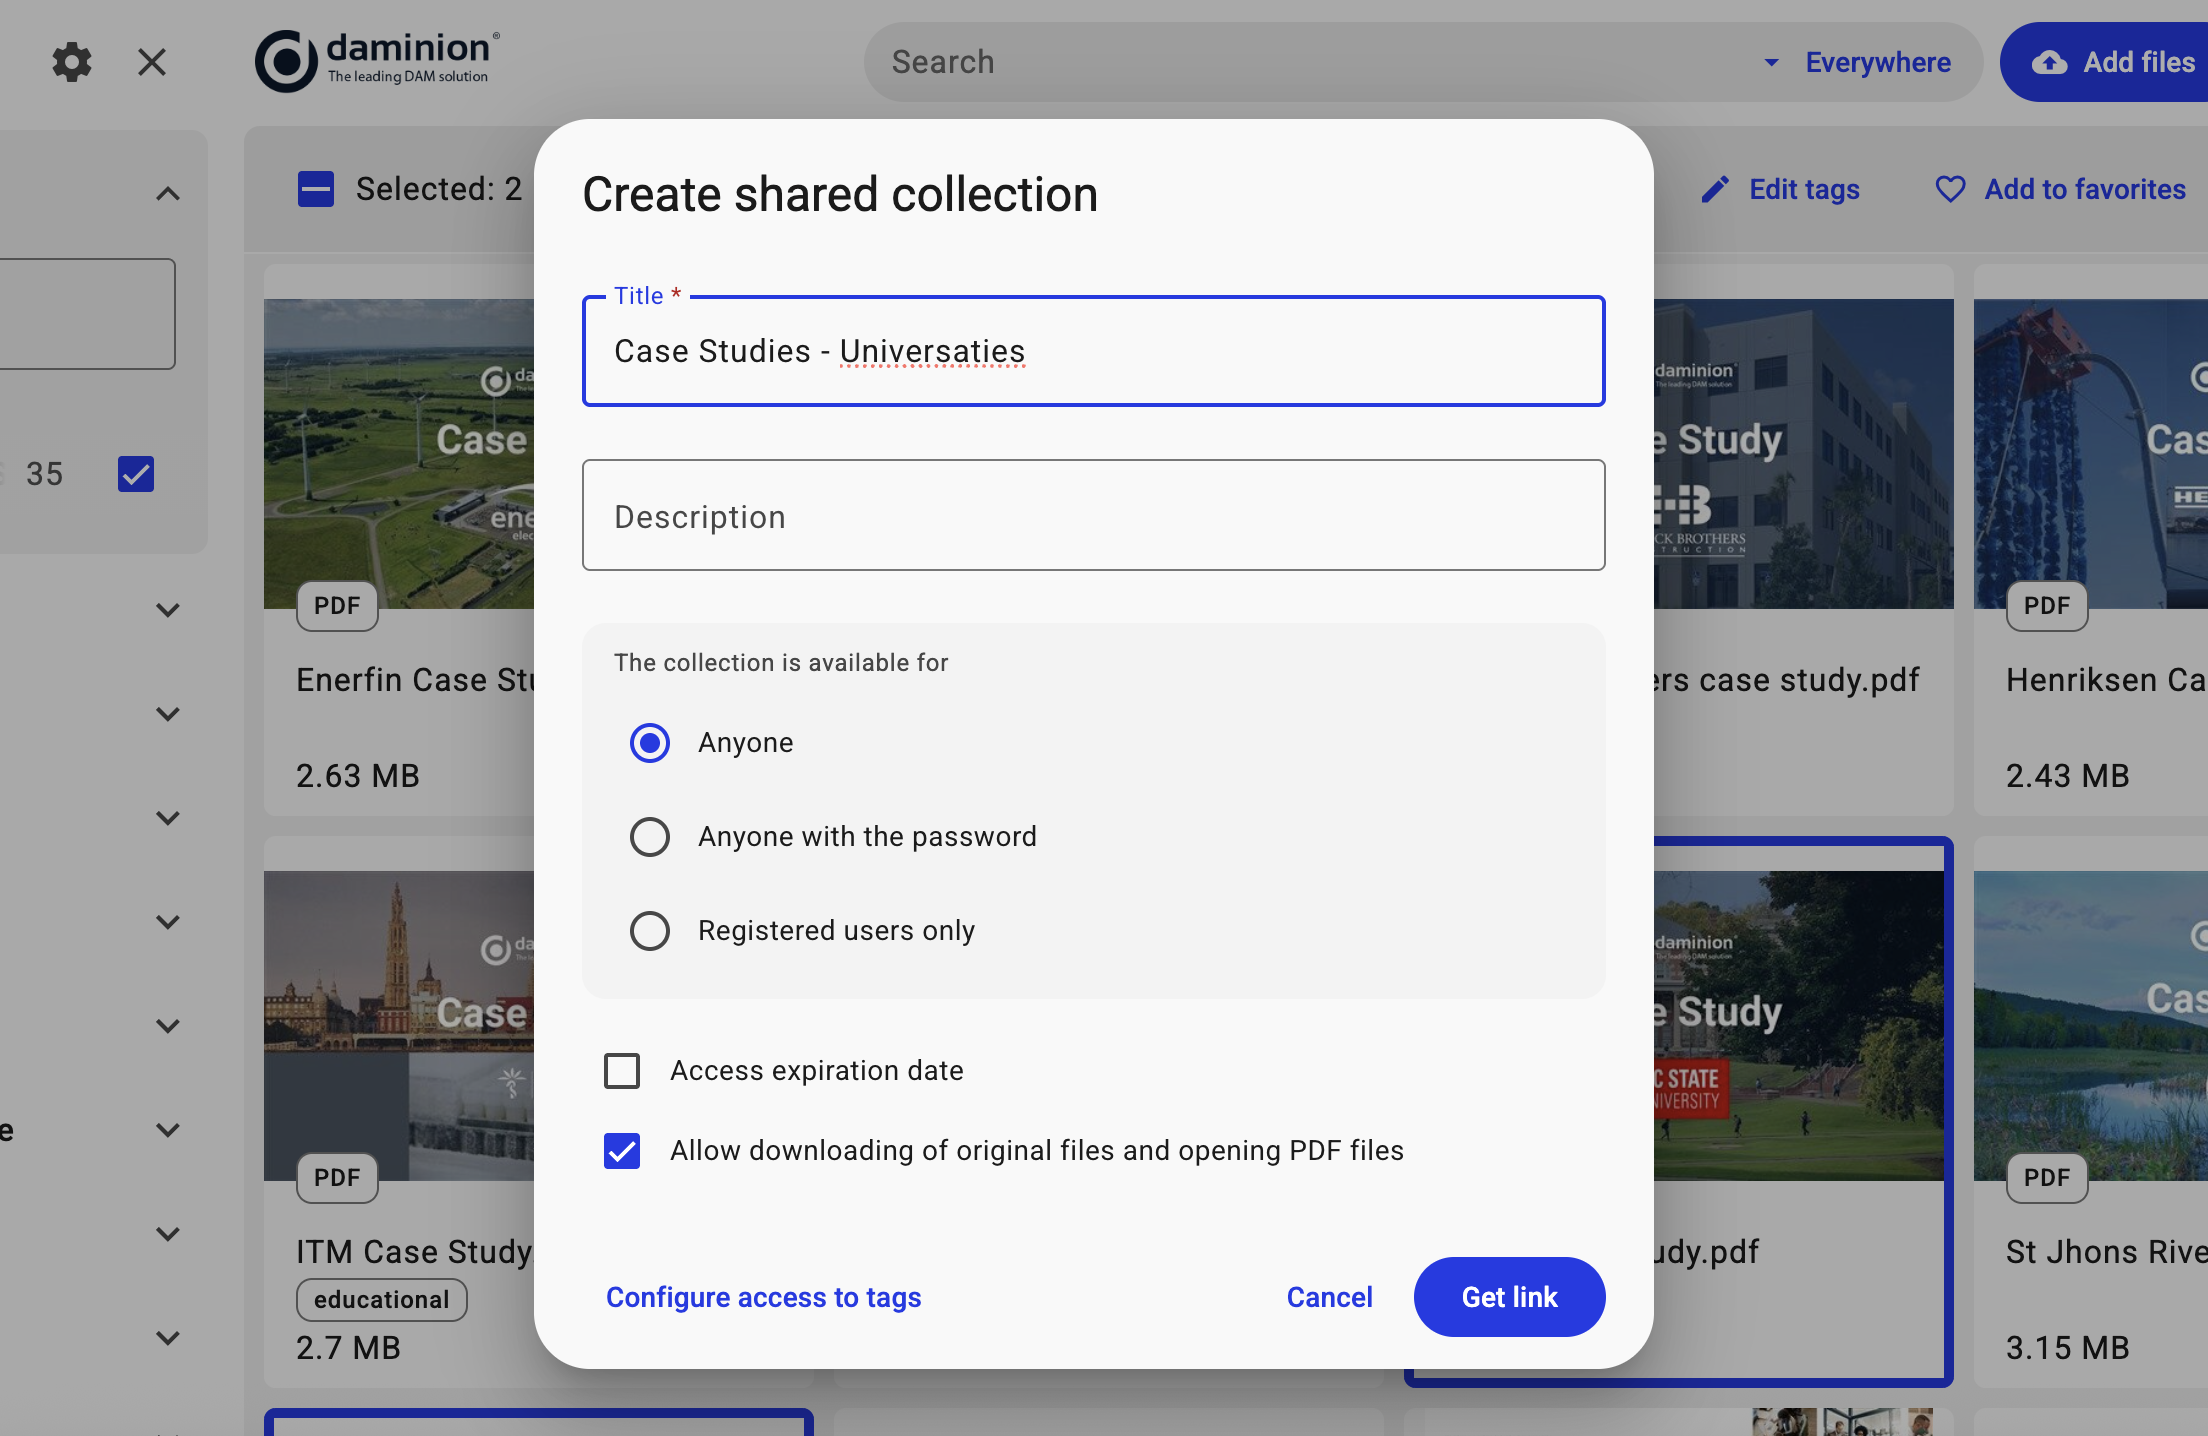Click the cloud upload Add files icon
The width and height of the screenshot is (2208, 1436).
coord(2050,62)
